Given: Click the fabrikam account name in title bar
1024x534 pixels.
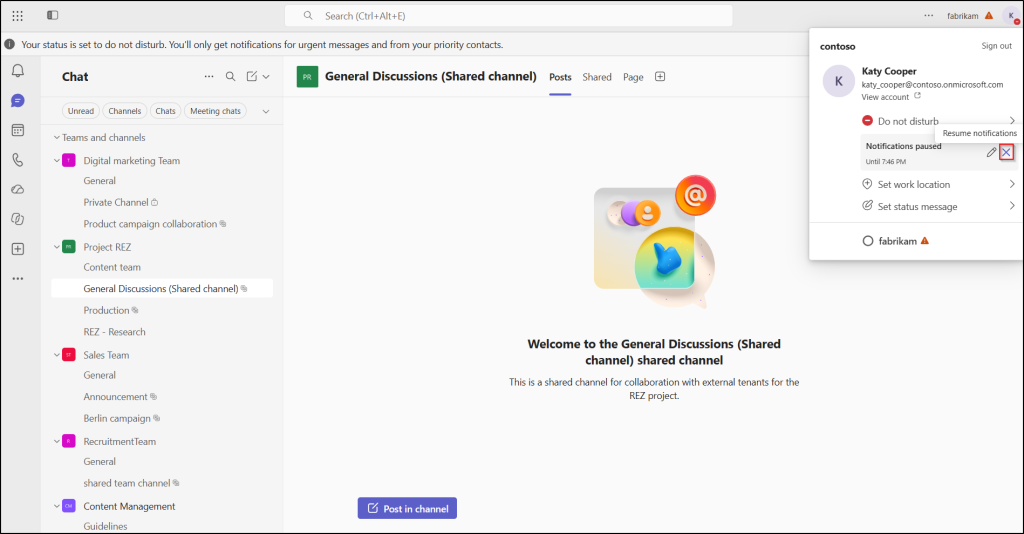Looking at the screenshot, I should click(x=963, y=16).
